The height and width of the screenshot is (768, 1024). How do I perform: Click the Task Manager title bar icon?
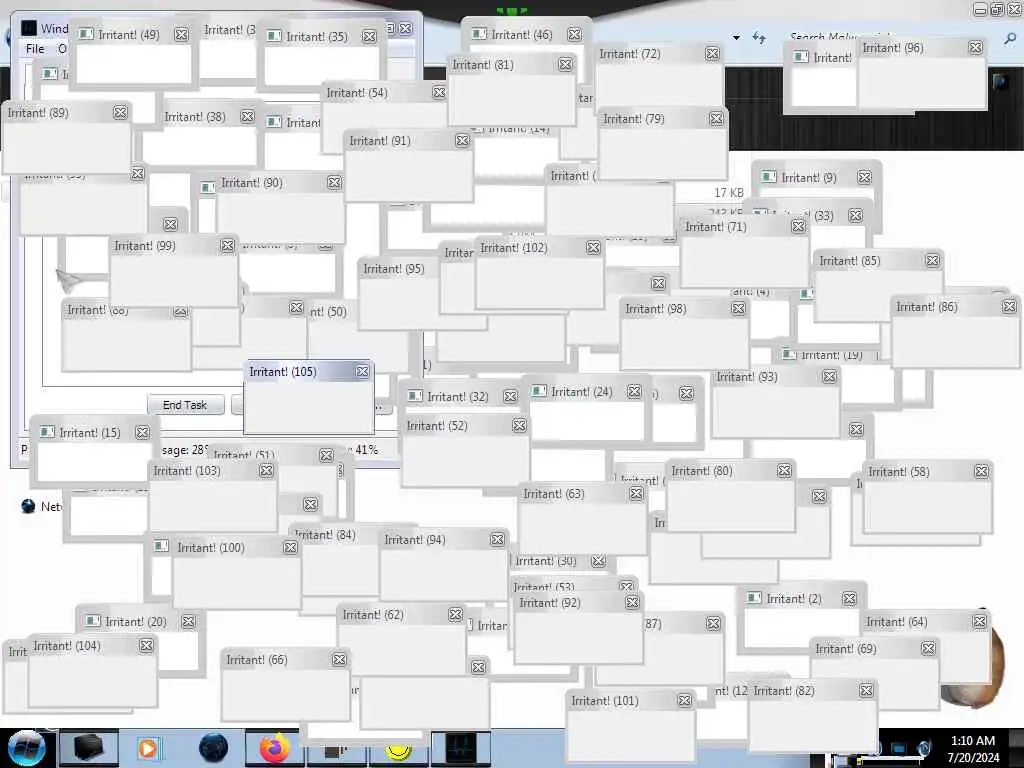[29, 28]
